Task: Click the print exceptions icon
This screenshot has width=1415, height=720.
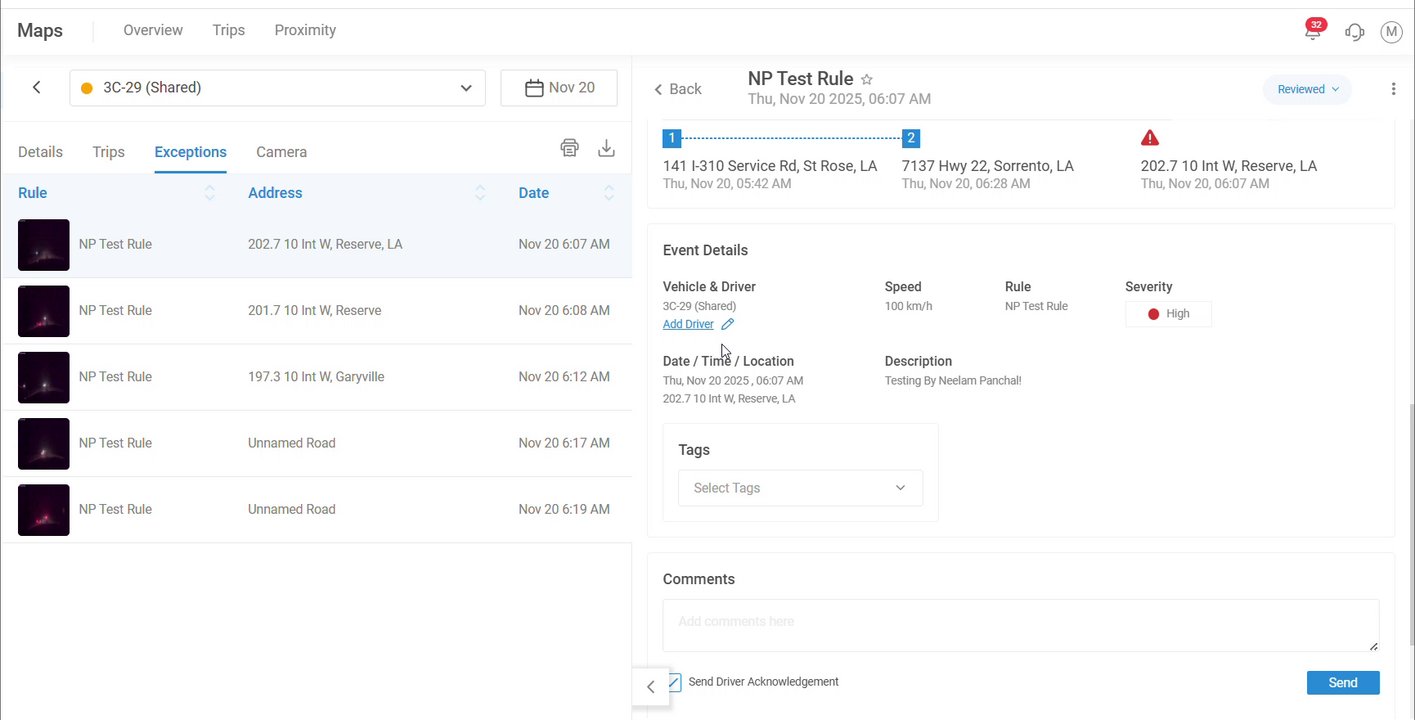Action: (x=569, y=148)
